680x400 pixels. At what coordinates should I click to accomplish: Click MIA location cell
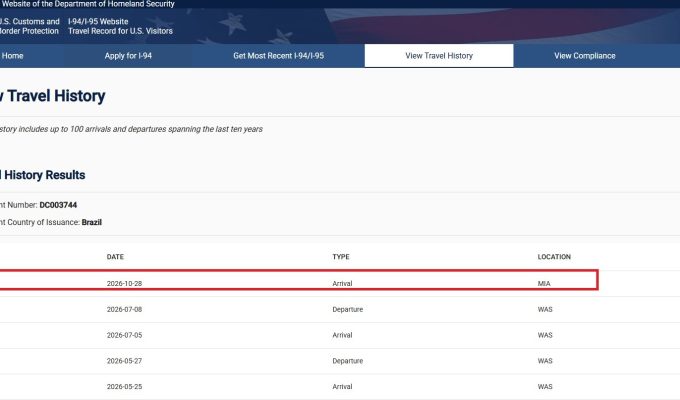tap(544, 283)
